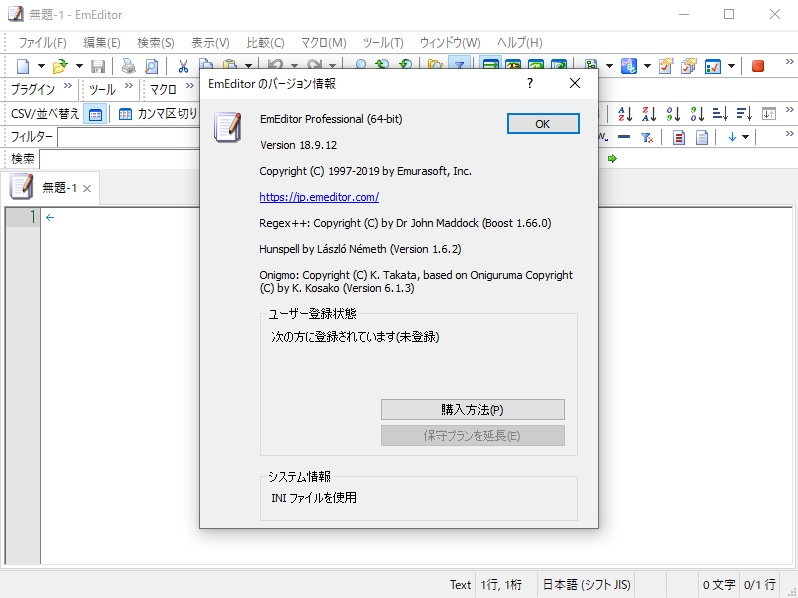Open the checkmark chart toolbar icon
The width and height of the screenshot is (798, 598).
point(712,66)
